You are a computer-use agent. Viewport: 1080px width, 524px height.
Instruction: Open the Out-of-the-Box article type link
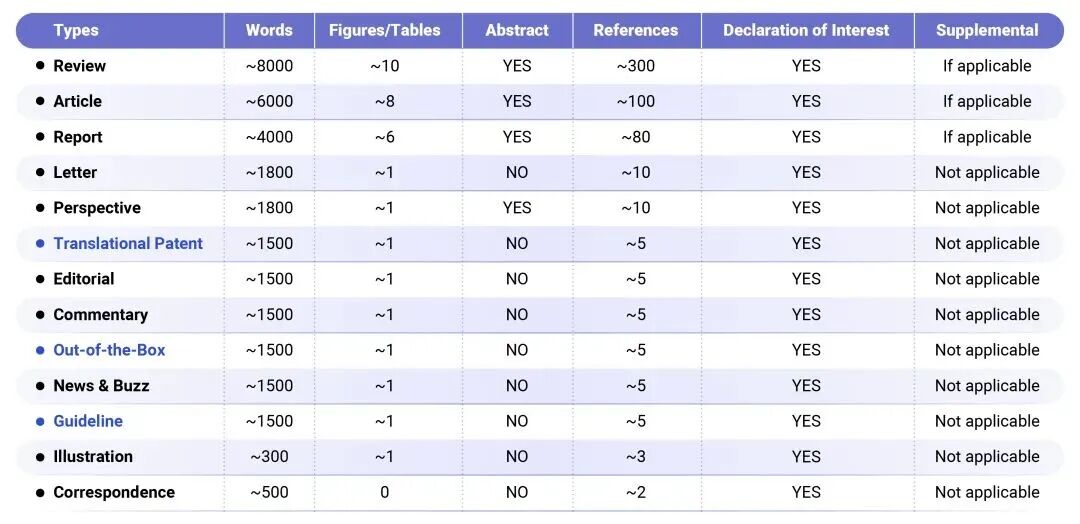(109, 350)
